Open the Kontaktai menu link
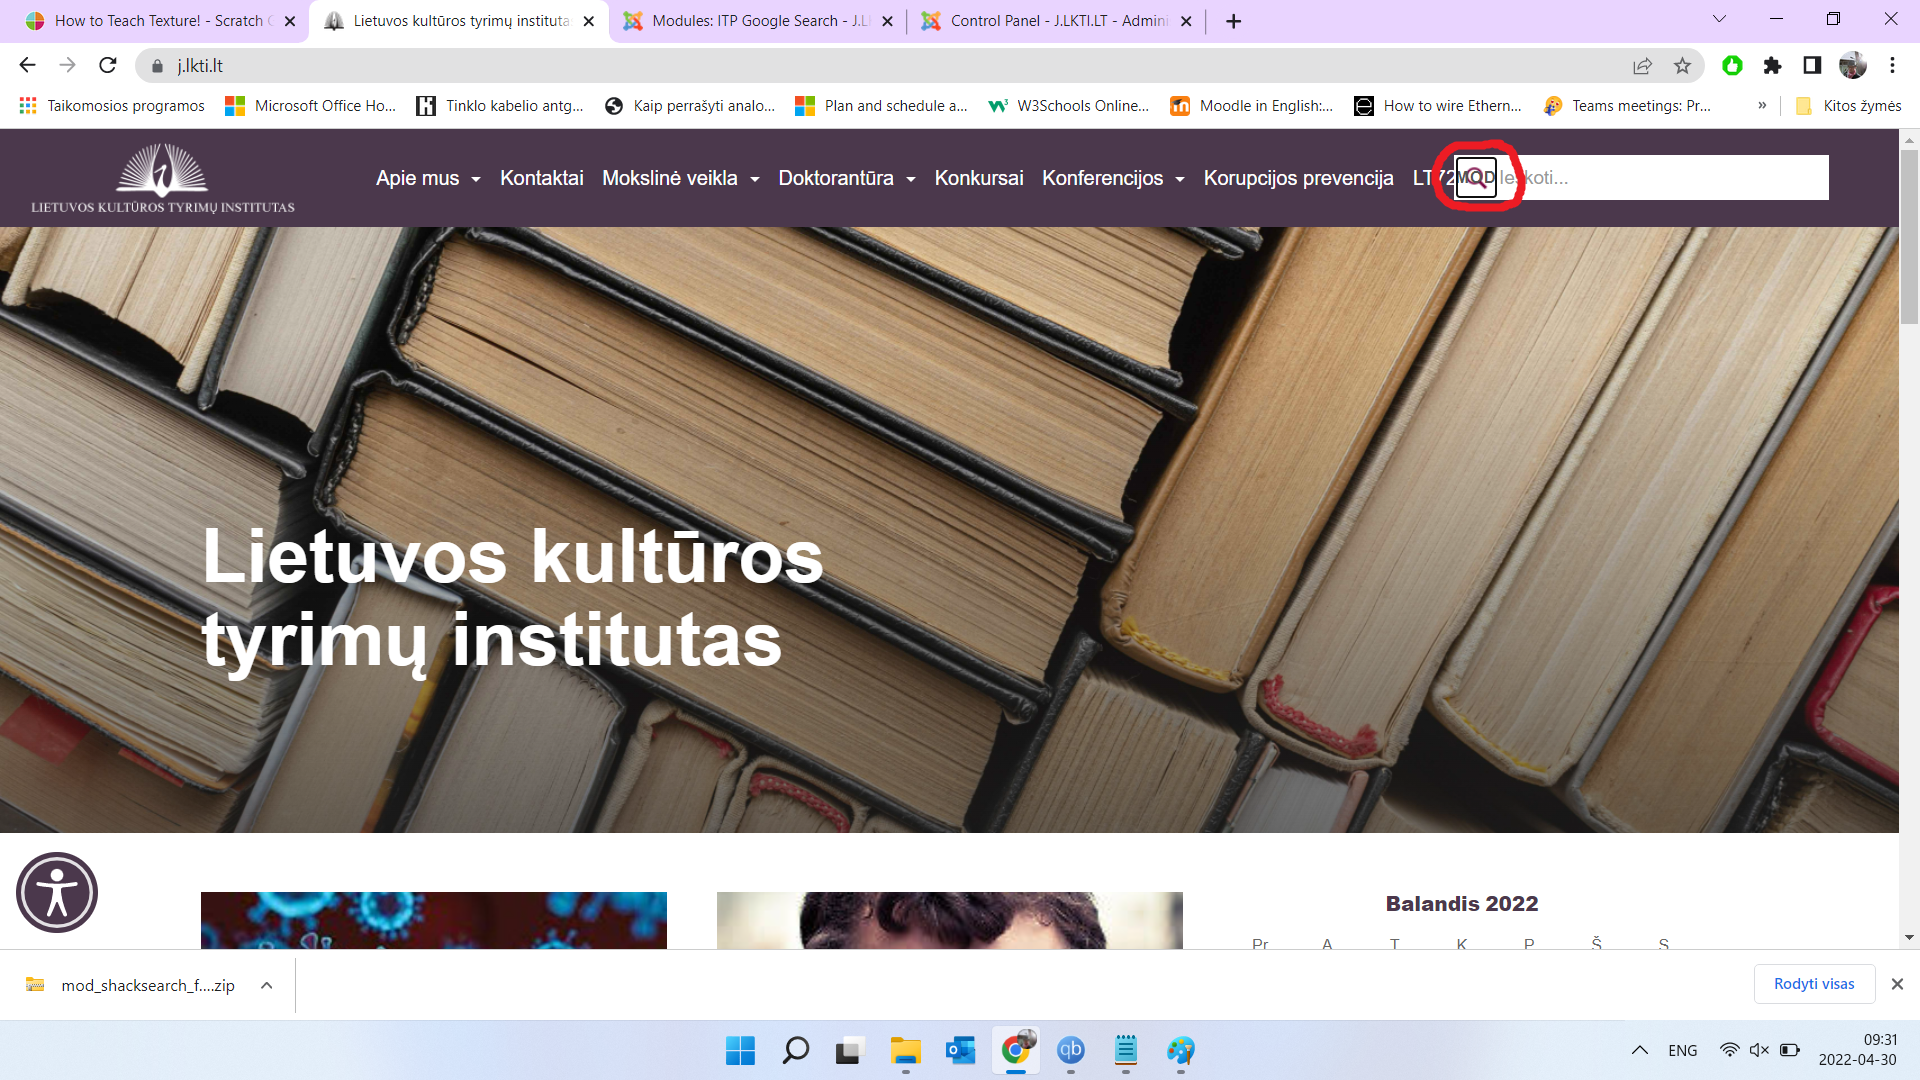Image resolution: width=1920 pixels, height=1080 pixels. pos(541,179)
